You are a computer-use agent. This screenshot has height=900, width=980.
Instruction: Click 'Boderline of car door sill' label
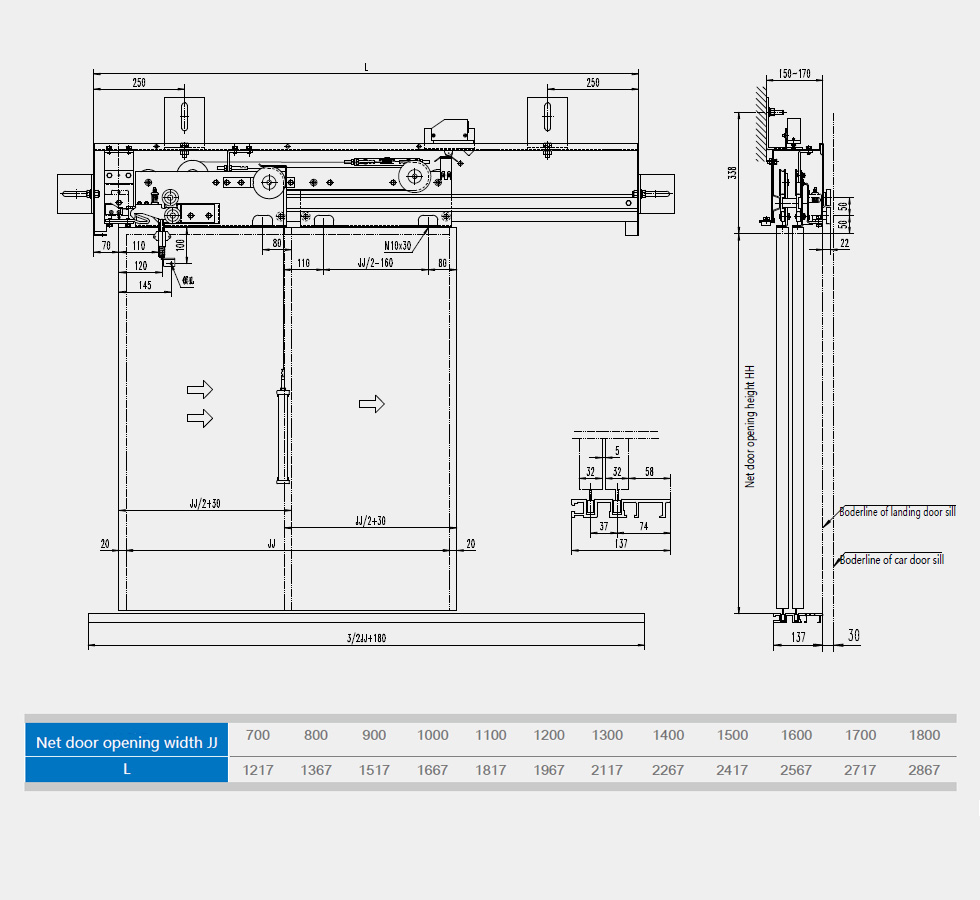click(x=891, y=560)
